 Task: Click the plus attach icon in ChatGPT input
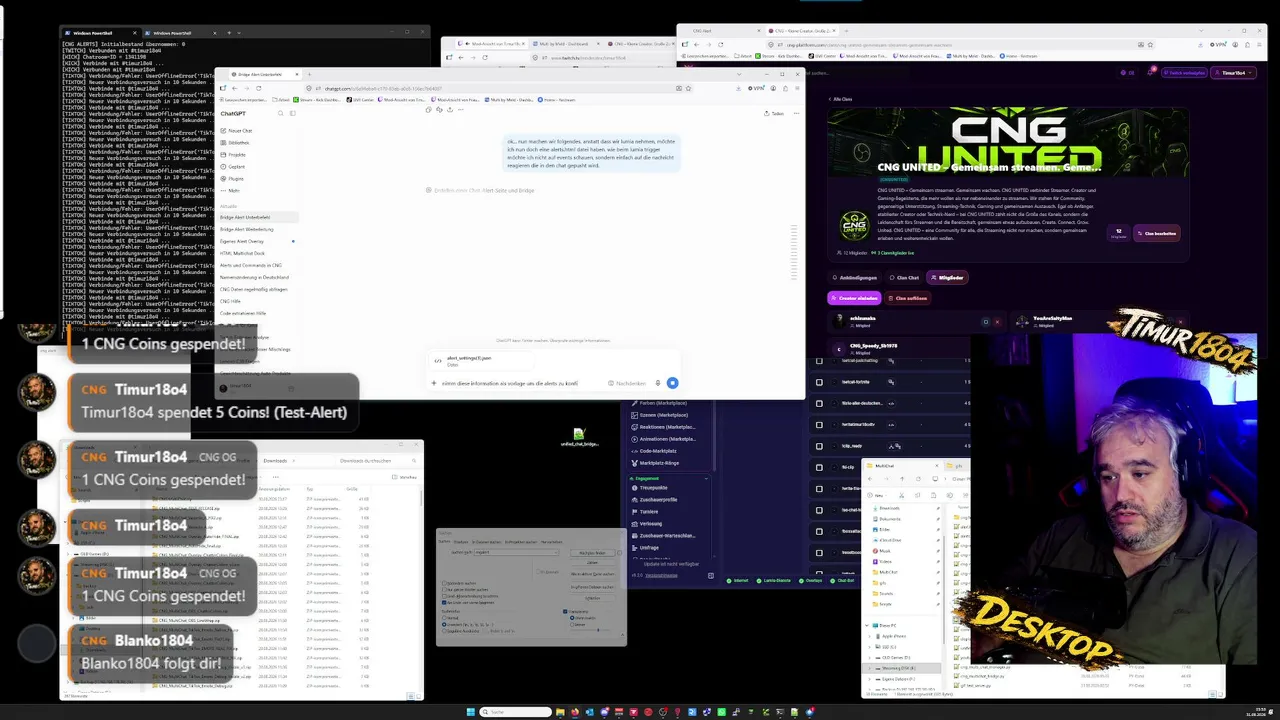(434, 383)
